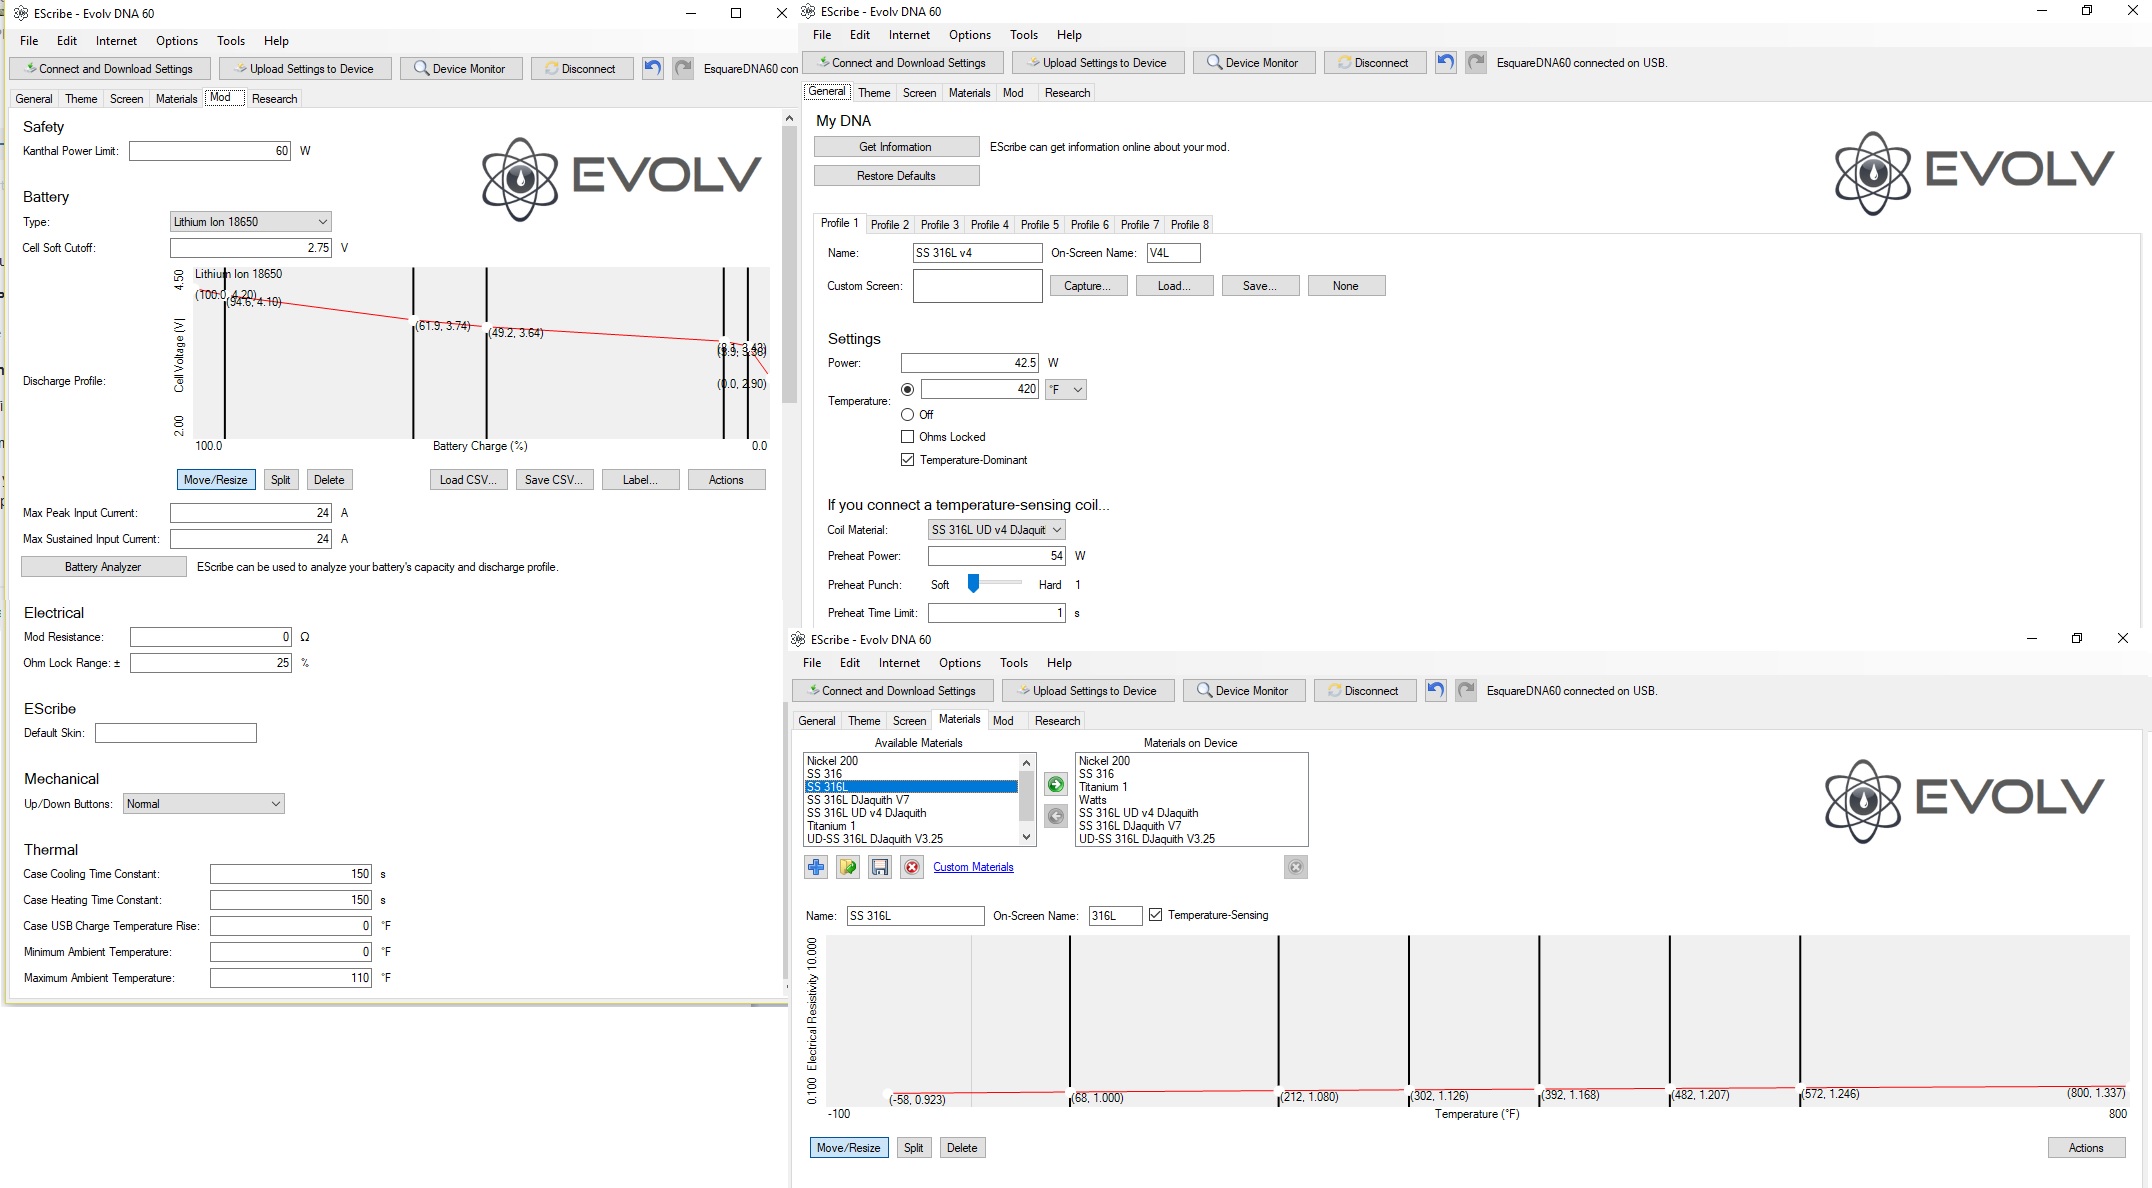The width and height of the screenshot is (2152, 1188).
Task: Click the blue plus new material icon
Action: click(x=816, y=867)
